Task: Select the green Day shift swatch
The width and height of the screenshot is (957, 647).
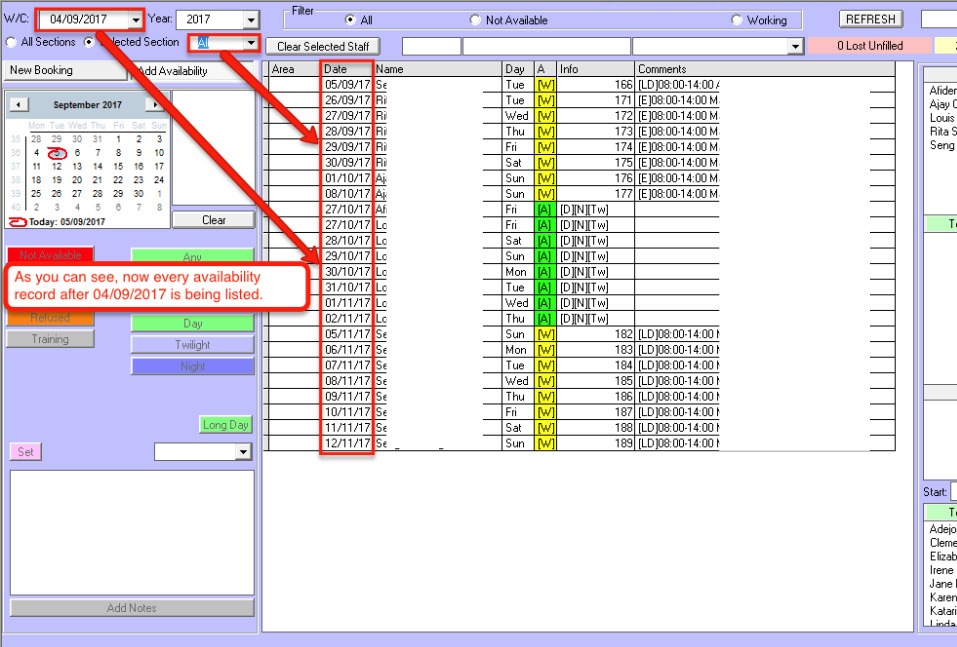Action: point(192,323)
